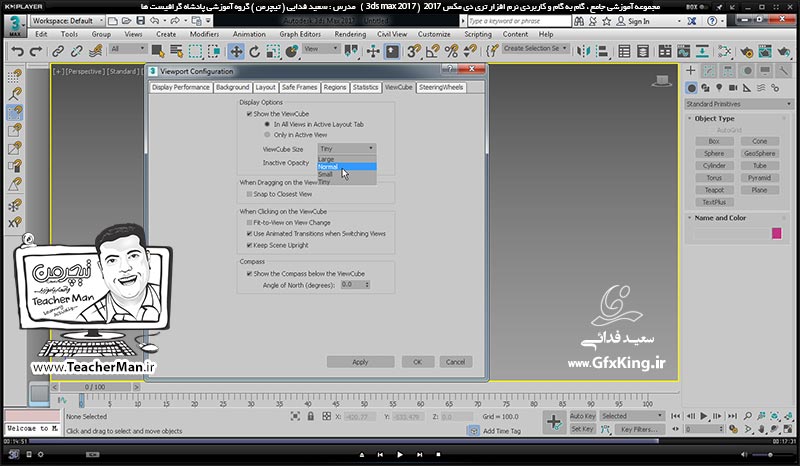This screenshot has width=800, height=466.
Task: Toggle Window/Crossing selection icon
Action: point(214,51)
